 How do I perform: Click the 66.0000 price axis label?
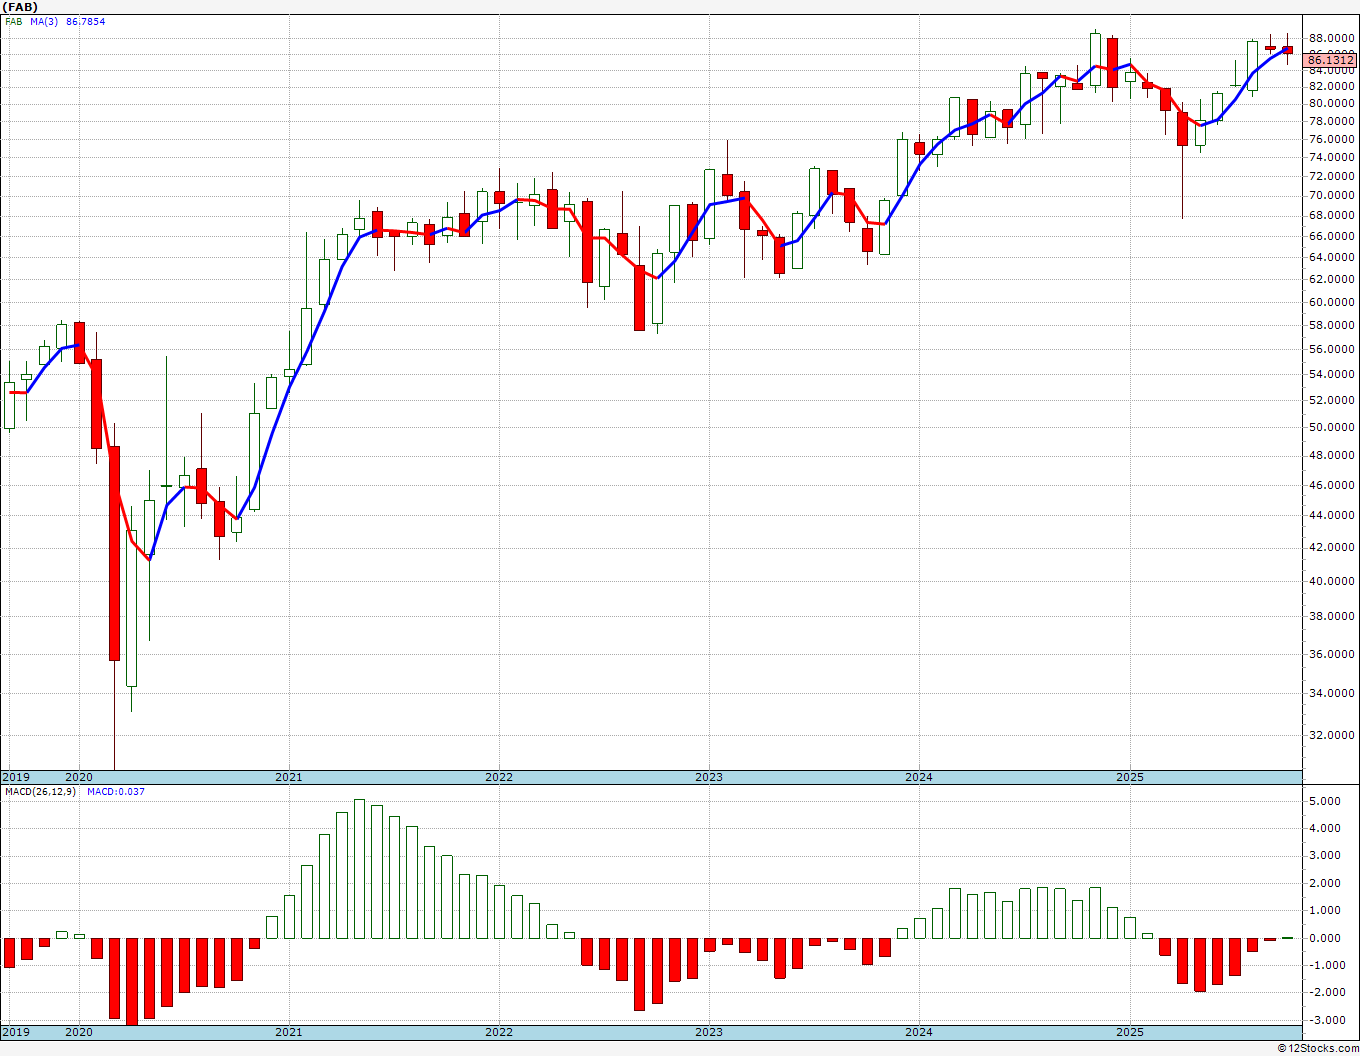pos(1332,236)
